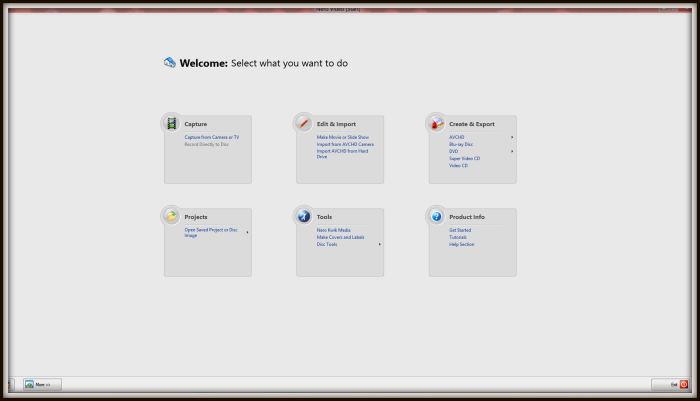Choose Import from AVCHD Camera

pos(345,144)
